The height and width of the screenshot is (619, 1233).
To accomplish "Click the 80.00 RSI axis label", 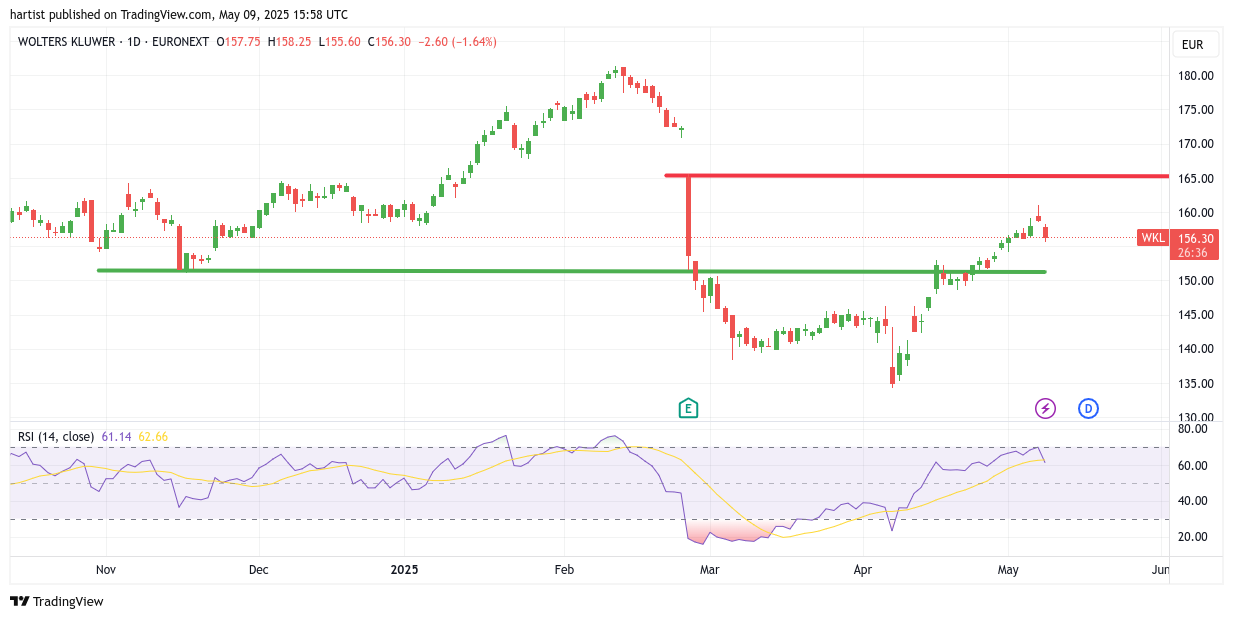I will click(1193, 429).
